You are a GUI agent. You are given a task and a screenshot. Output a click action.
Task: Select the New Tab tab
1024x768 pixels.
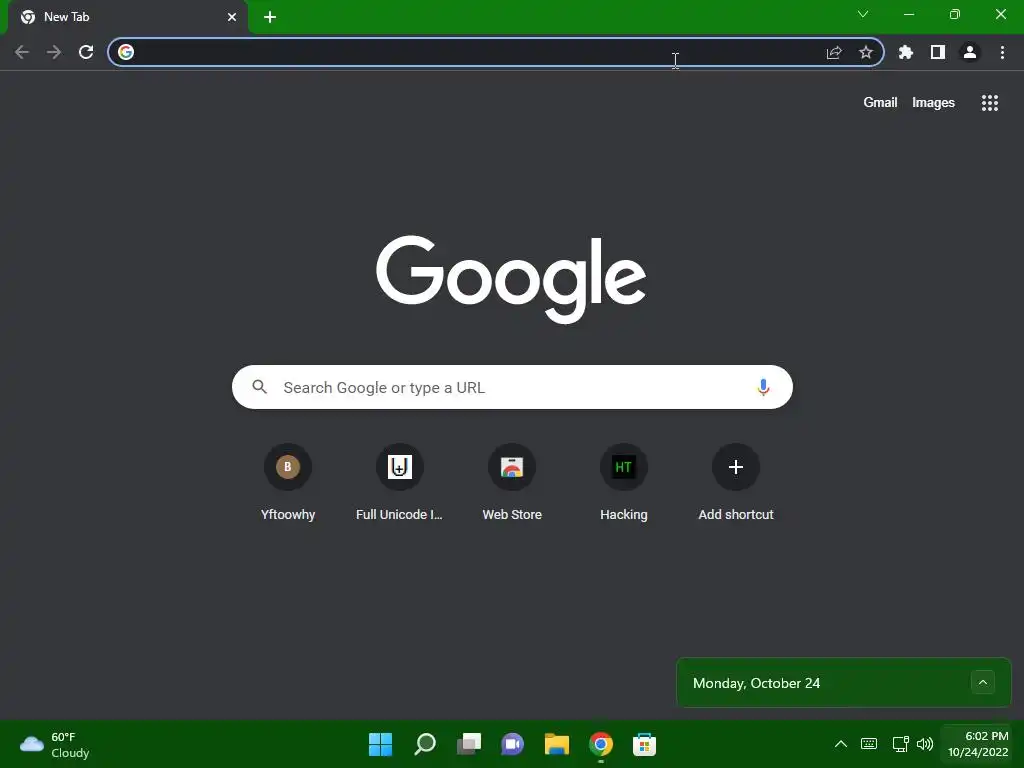point(128,17)
